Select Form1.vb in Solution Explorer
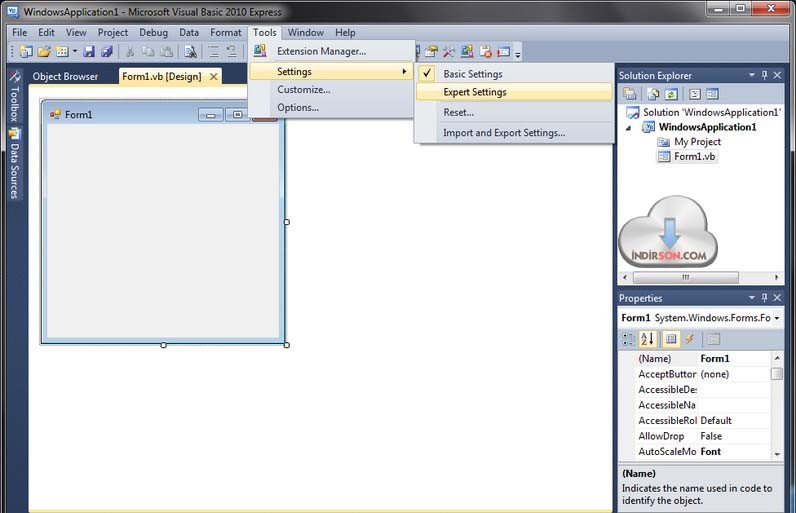Screen dimensions: 796x513 click(687, 156)
